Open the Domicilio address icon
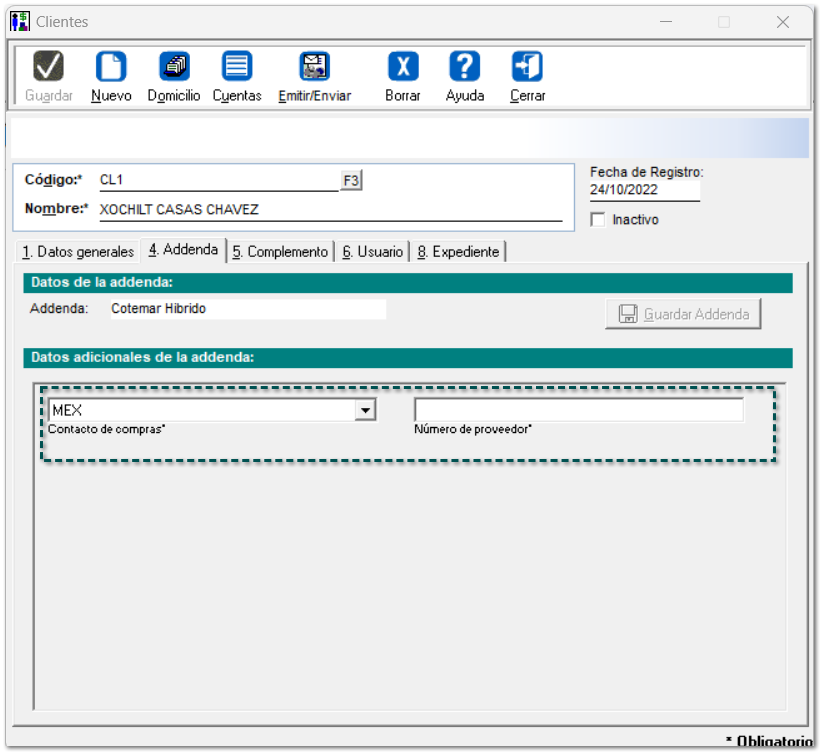 (x=174, y=67)
